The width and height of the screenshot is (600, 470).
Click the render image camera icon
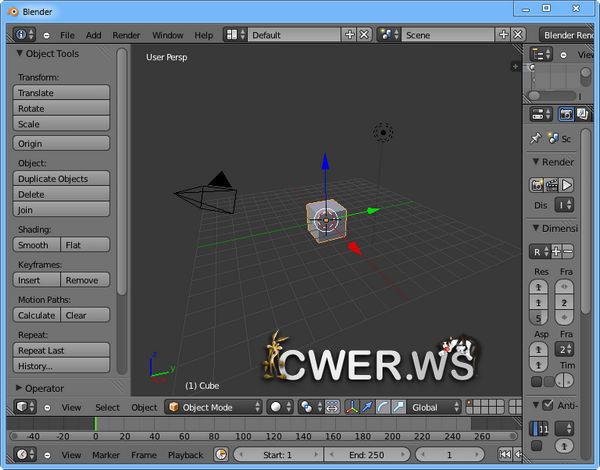[537, 184]
